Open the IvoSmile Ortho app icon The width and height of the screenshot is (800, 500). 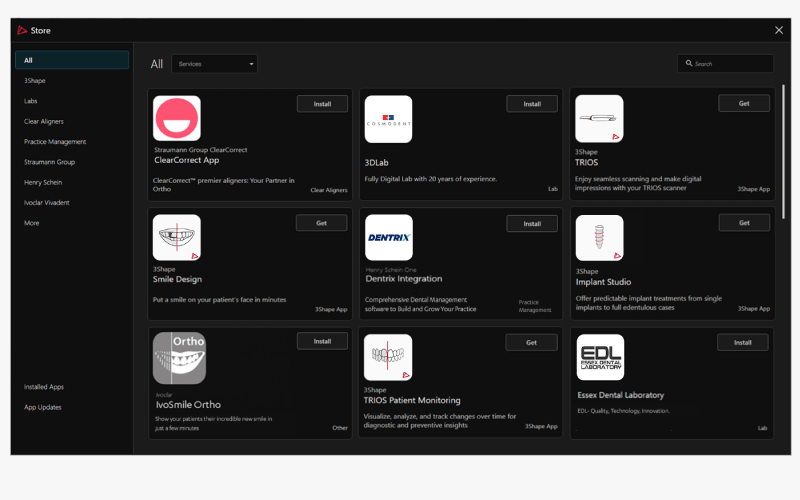click(179, 358)
